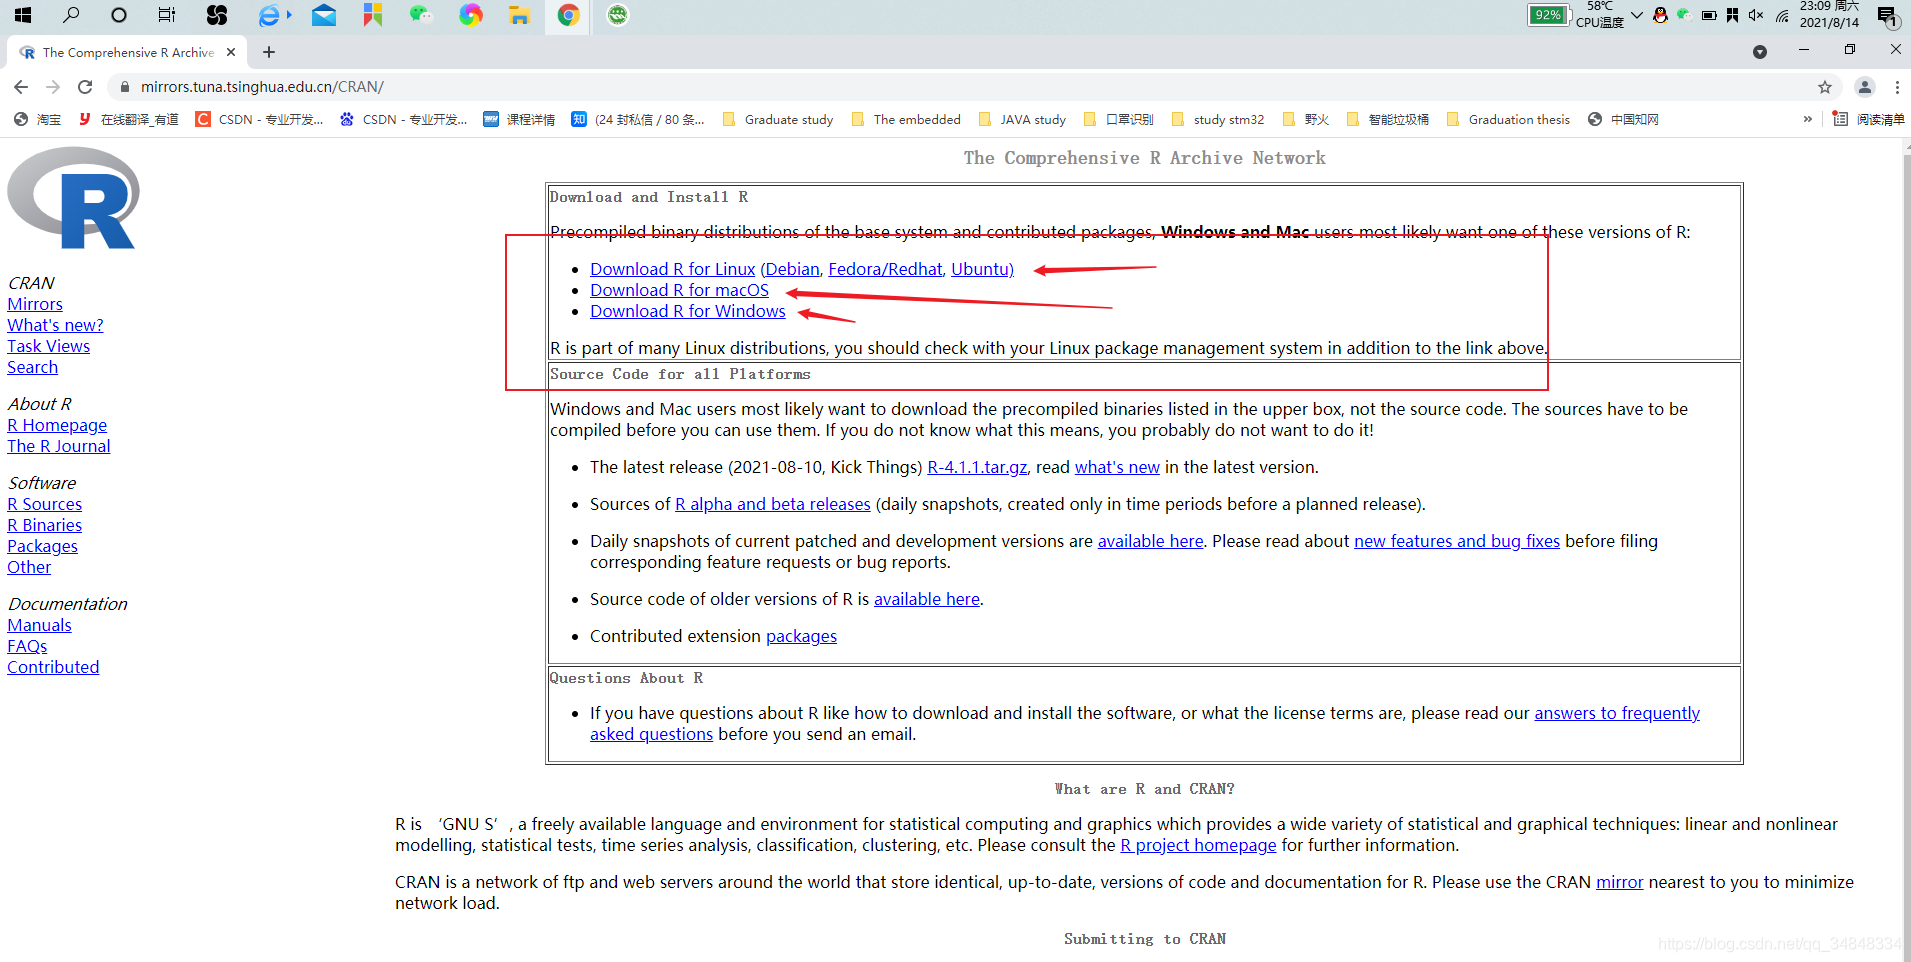Open Manuals under Documentation
1911x962 pixels.
click(x=39, y=625)
